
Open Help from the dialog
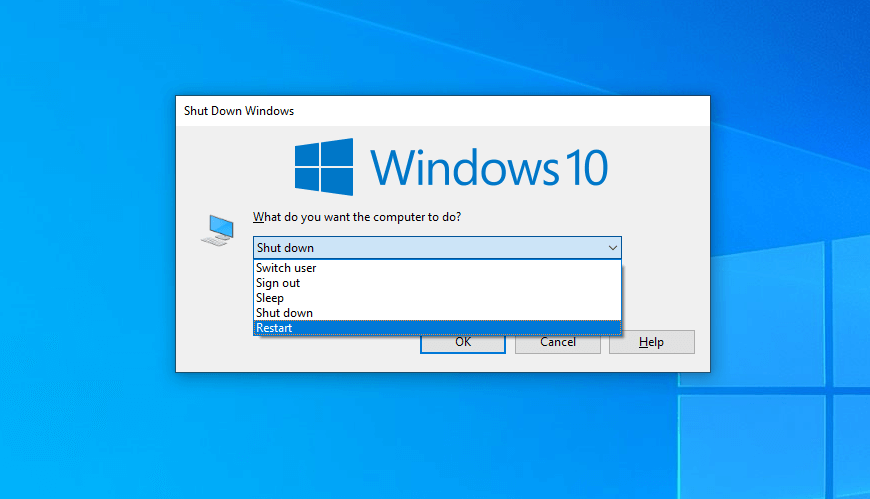pyautogui.click(x=651, y=342)
